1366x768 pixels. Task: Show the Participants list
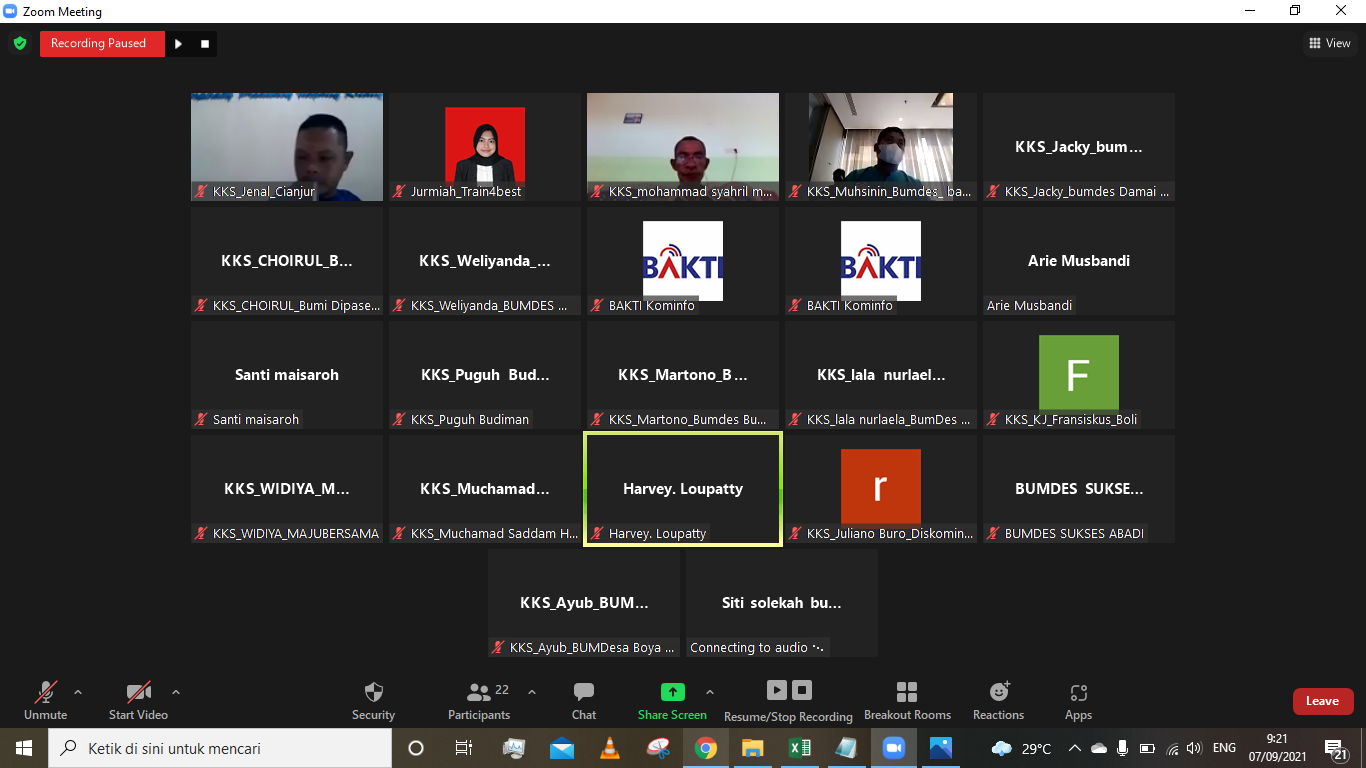coord(479,700)
